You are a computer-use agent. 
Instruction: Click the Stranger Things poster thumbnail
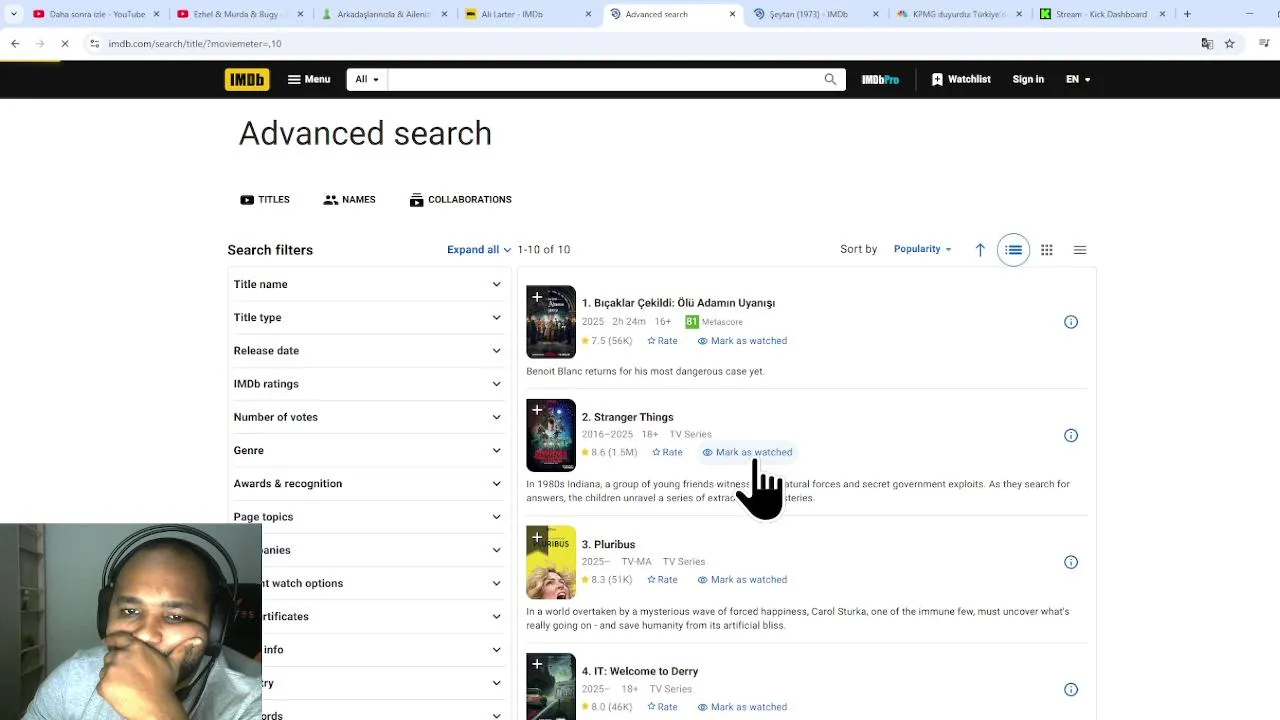coord(551,436)
